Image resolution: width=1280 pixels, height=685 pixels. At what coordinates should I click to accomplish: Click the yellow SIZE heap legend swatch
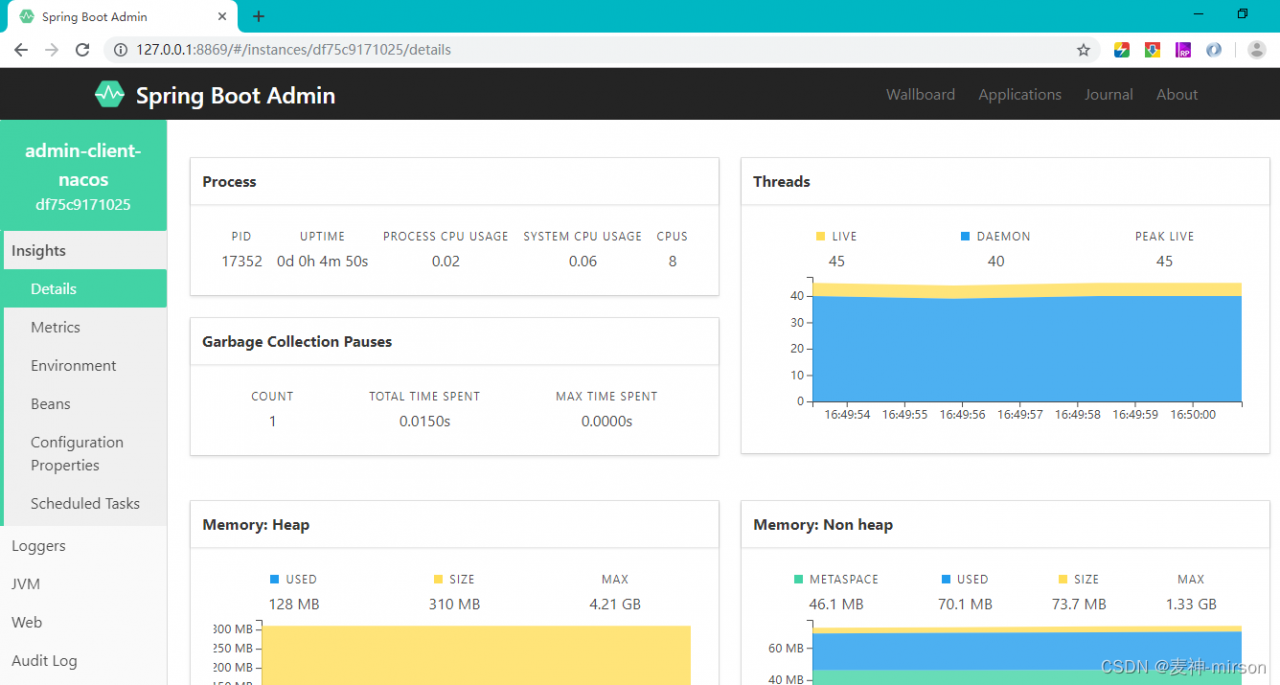coord(438,579)
